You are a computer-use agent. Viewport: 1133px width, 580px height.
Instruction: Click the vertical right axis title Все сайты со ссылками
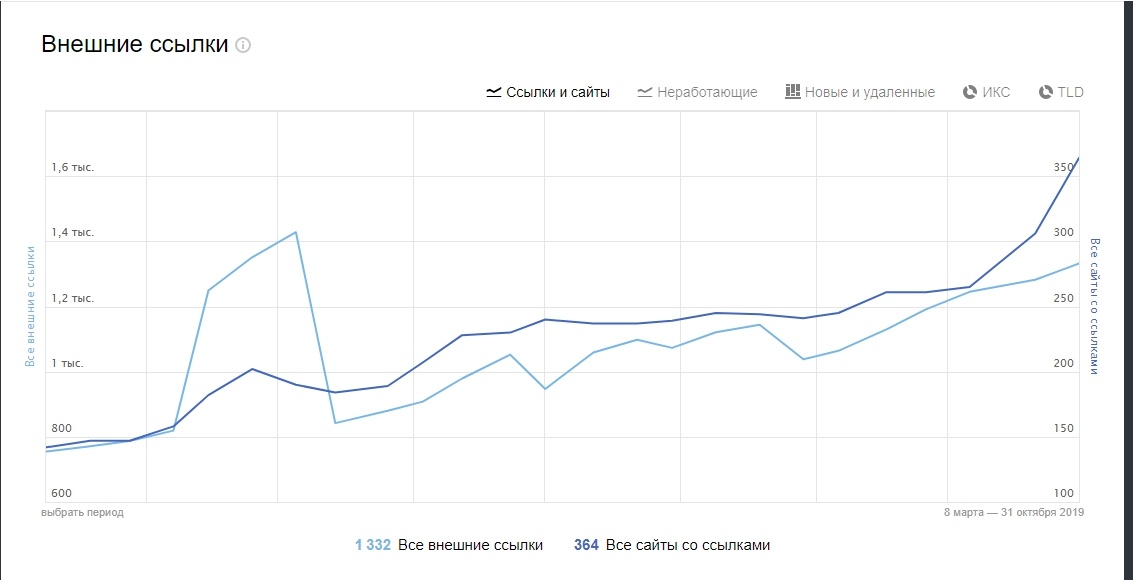(x=1094, y=306)
